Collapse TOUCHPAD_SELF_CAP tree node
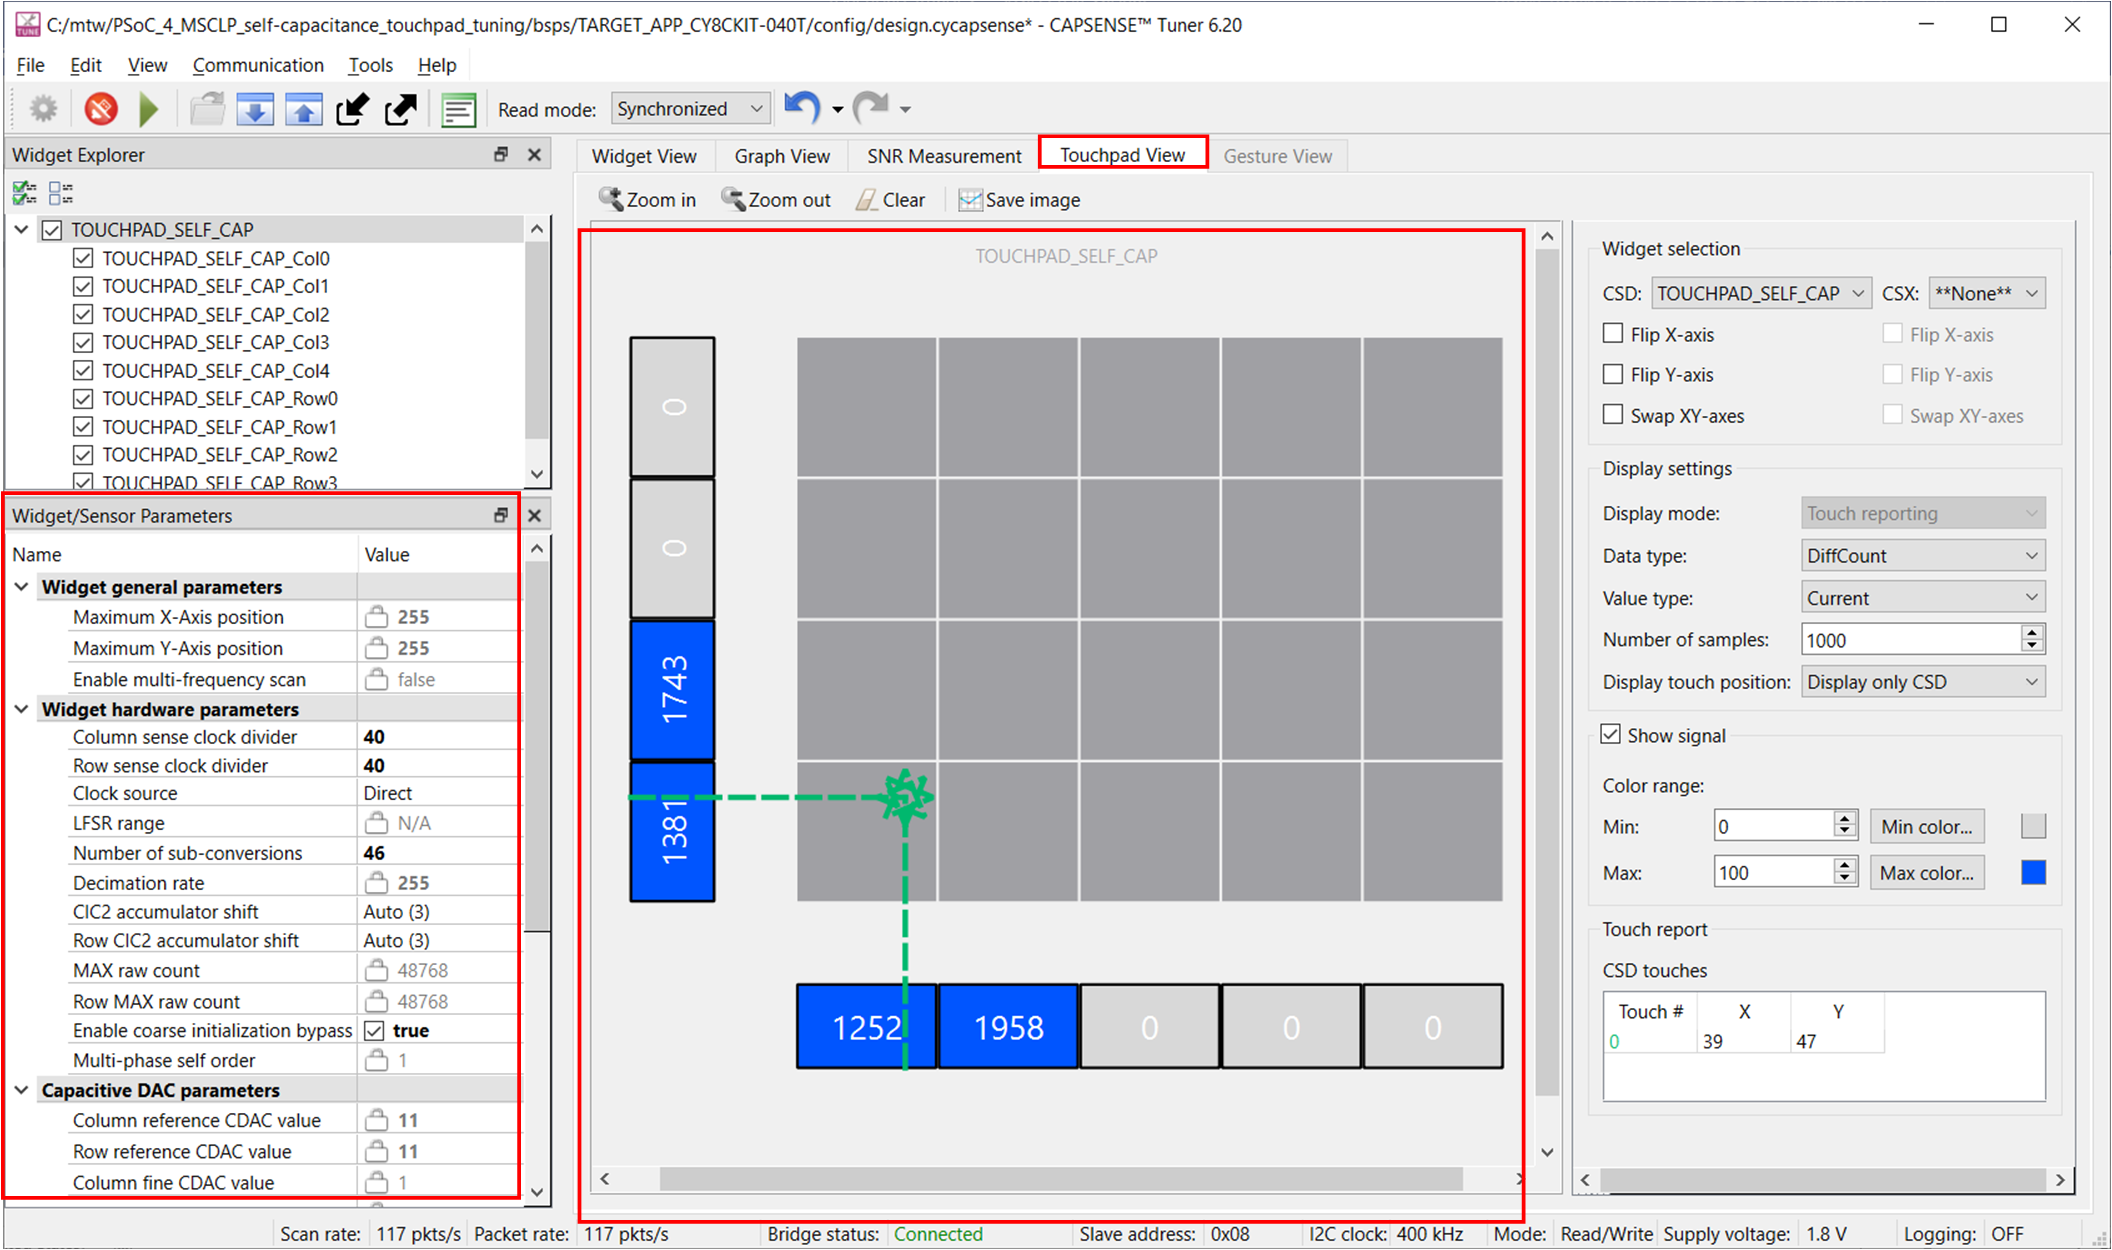This screenshot has height=1250, width=2112. click(x=21, y=229)
